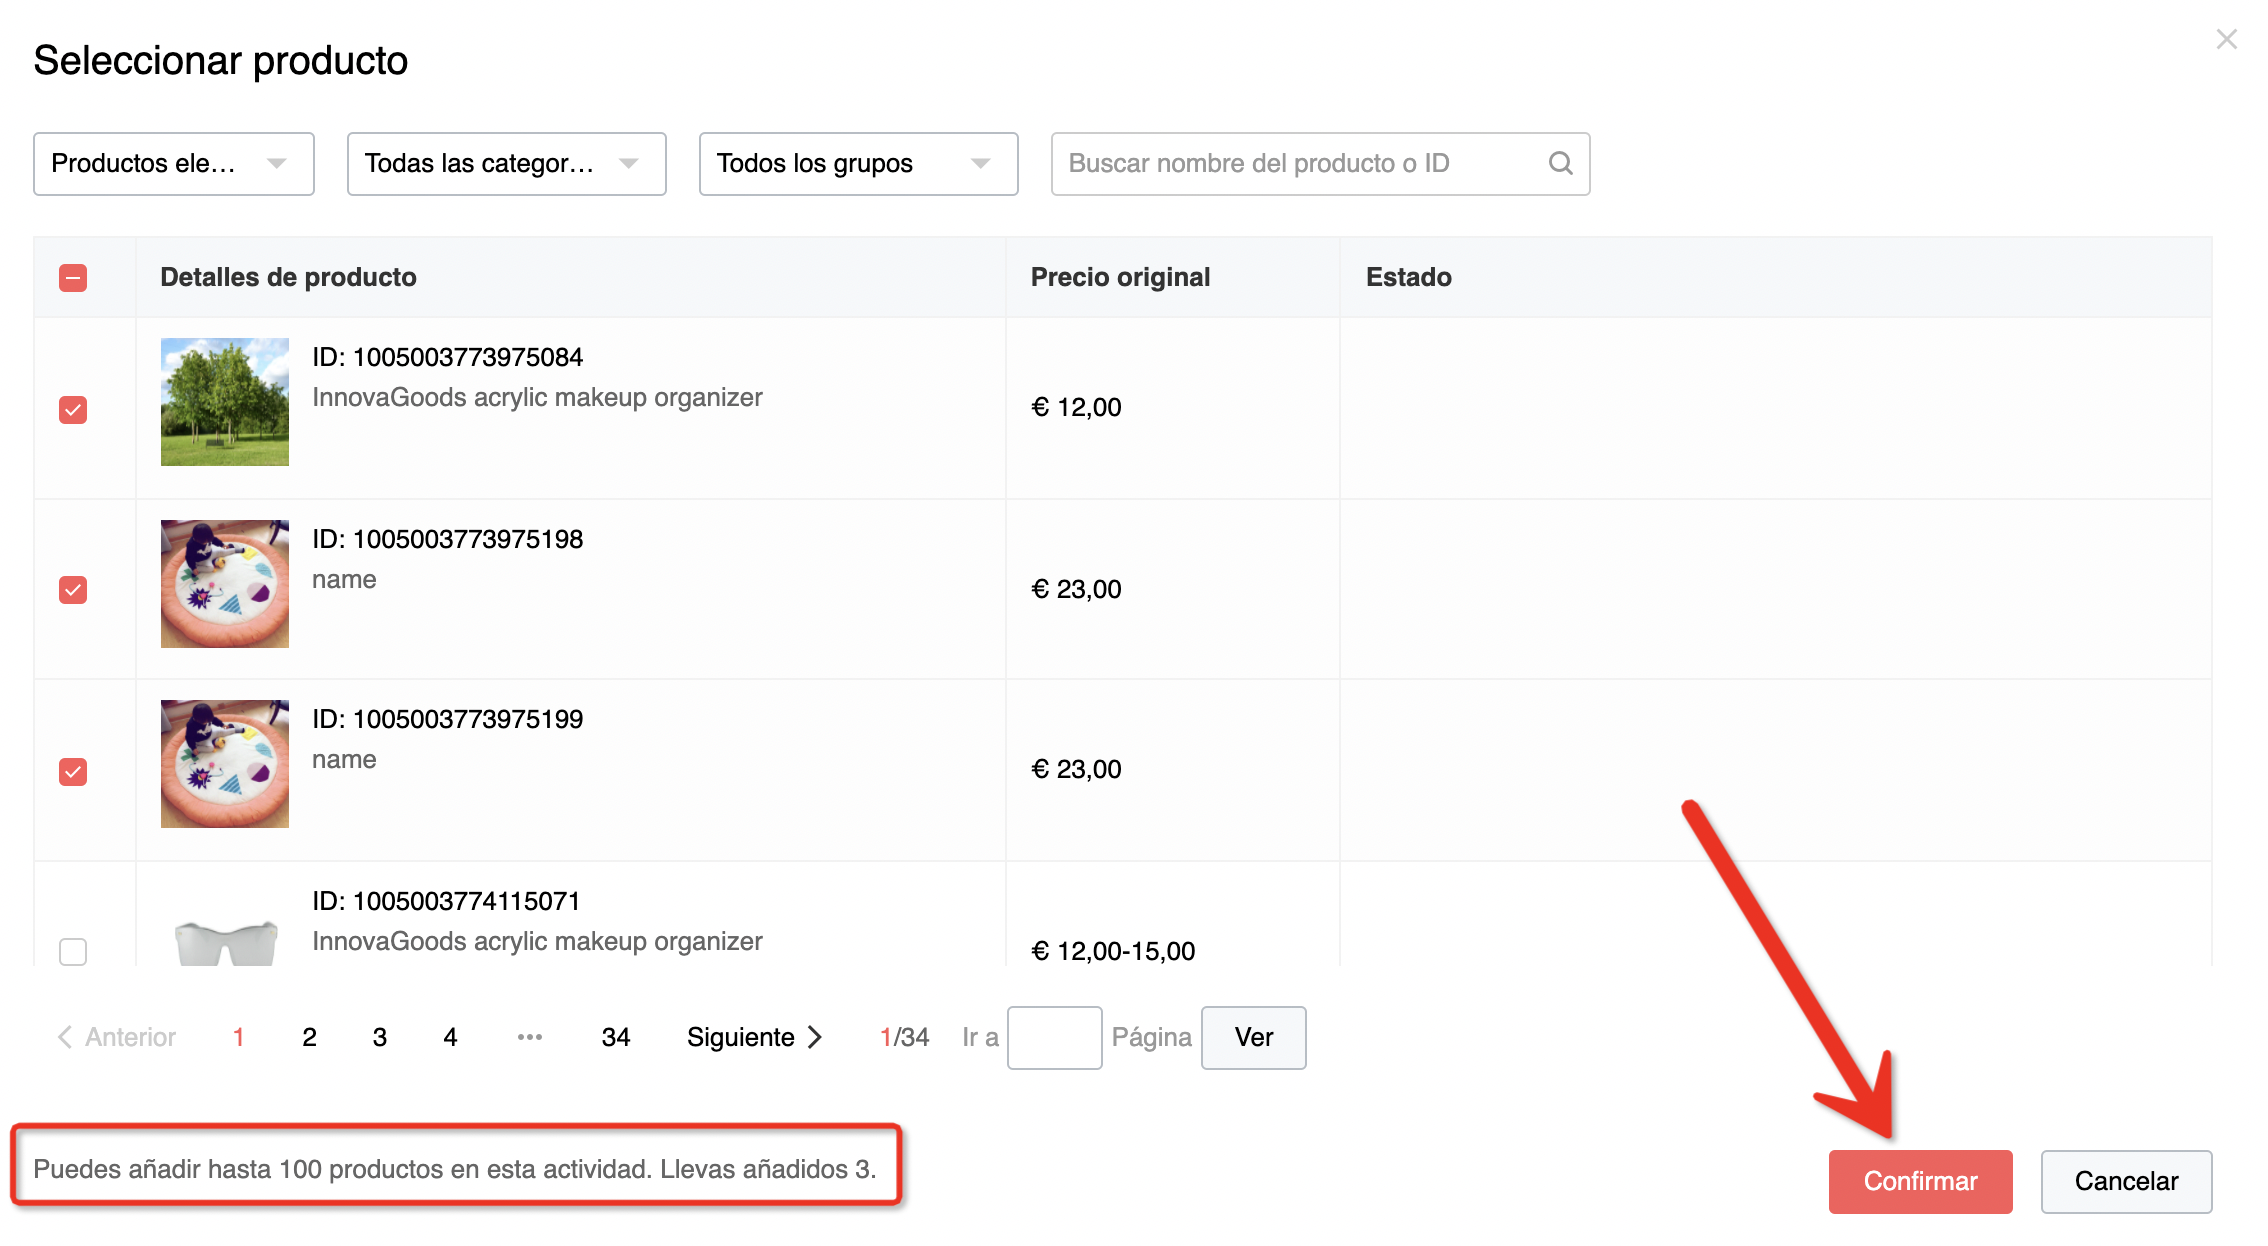This screenshot has height=1246, width=2268.
Task: Expand Todas las categorías dropdown
Action: tap(506, 164)
